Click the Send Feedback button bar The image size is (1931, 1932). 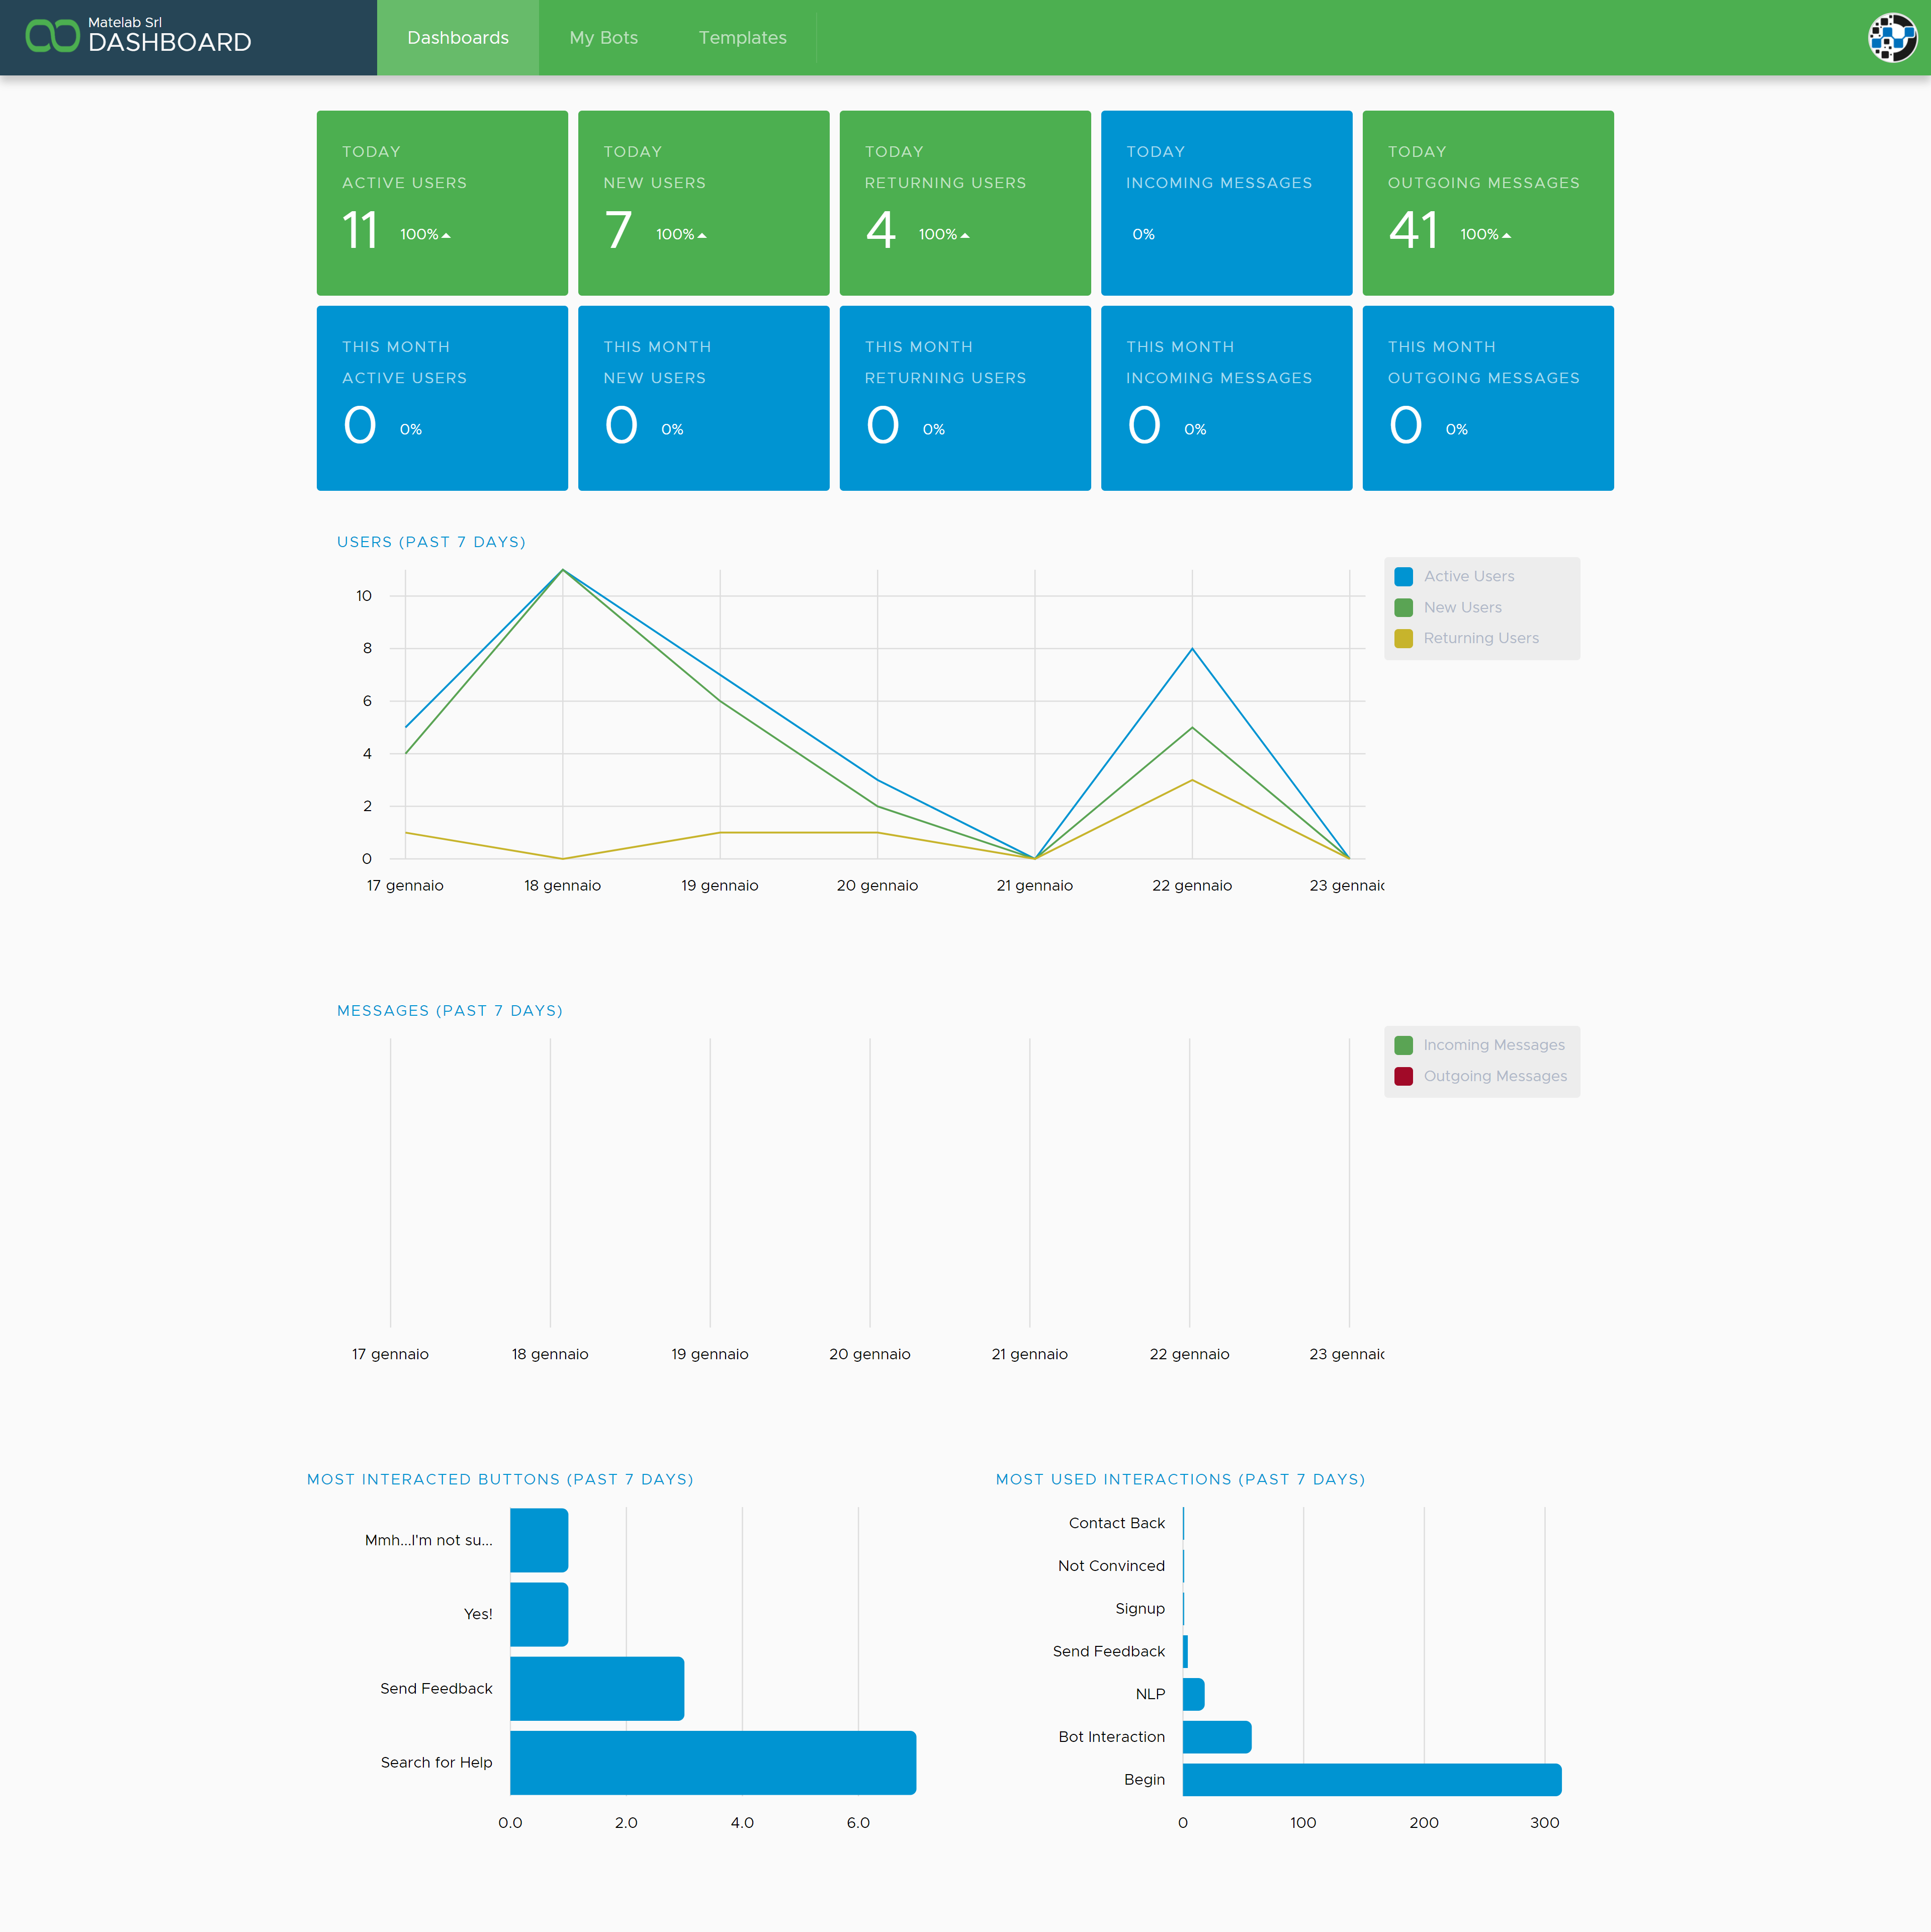pos(597,1688)
